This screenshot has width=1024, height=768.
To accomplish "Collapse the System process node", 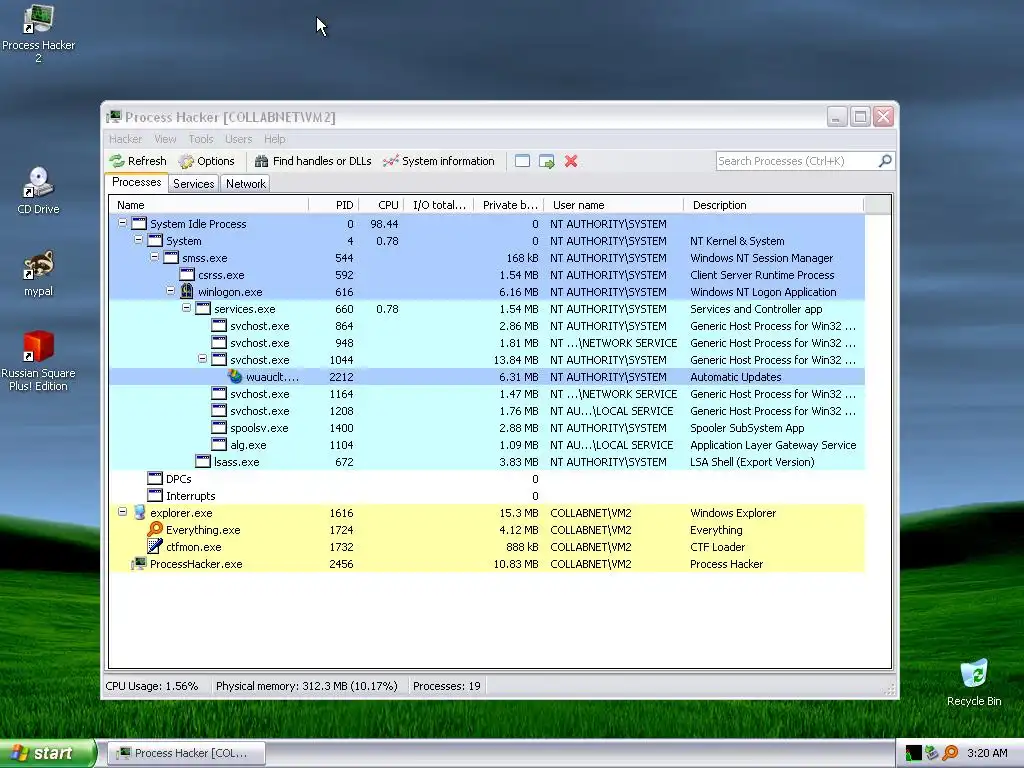I will tap(138, 240).
